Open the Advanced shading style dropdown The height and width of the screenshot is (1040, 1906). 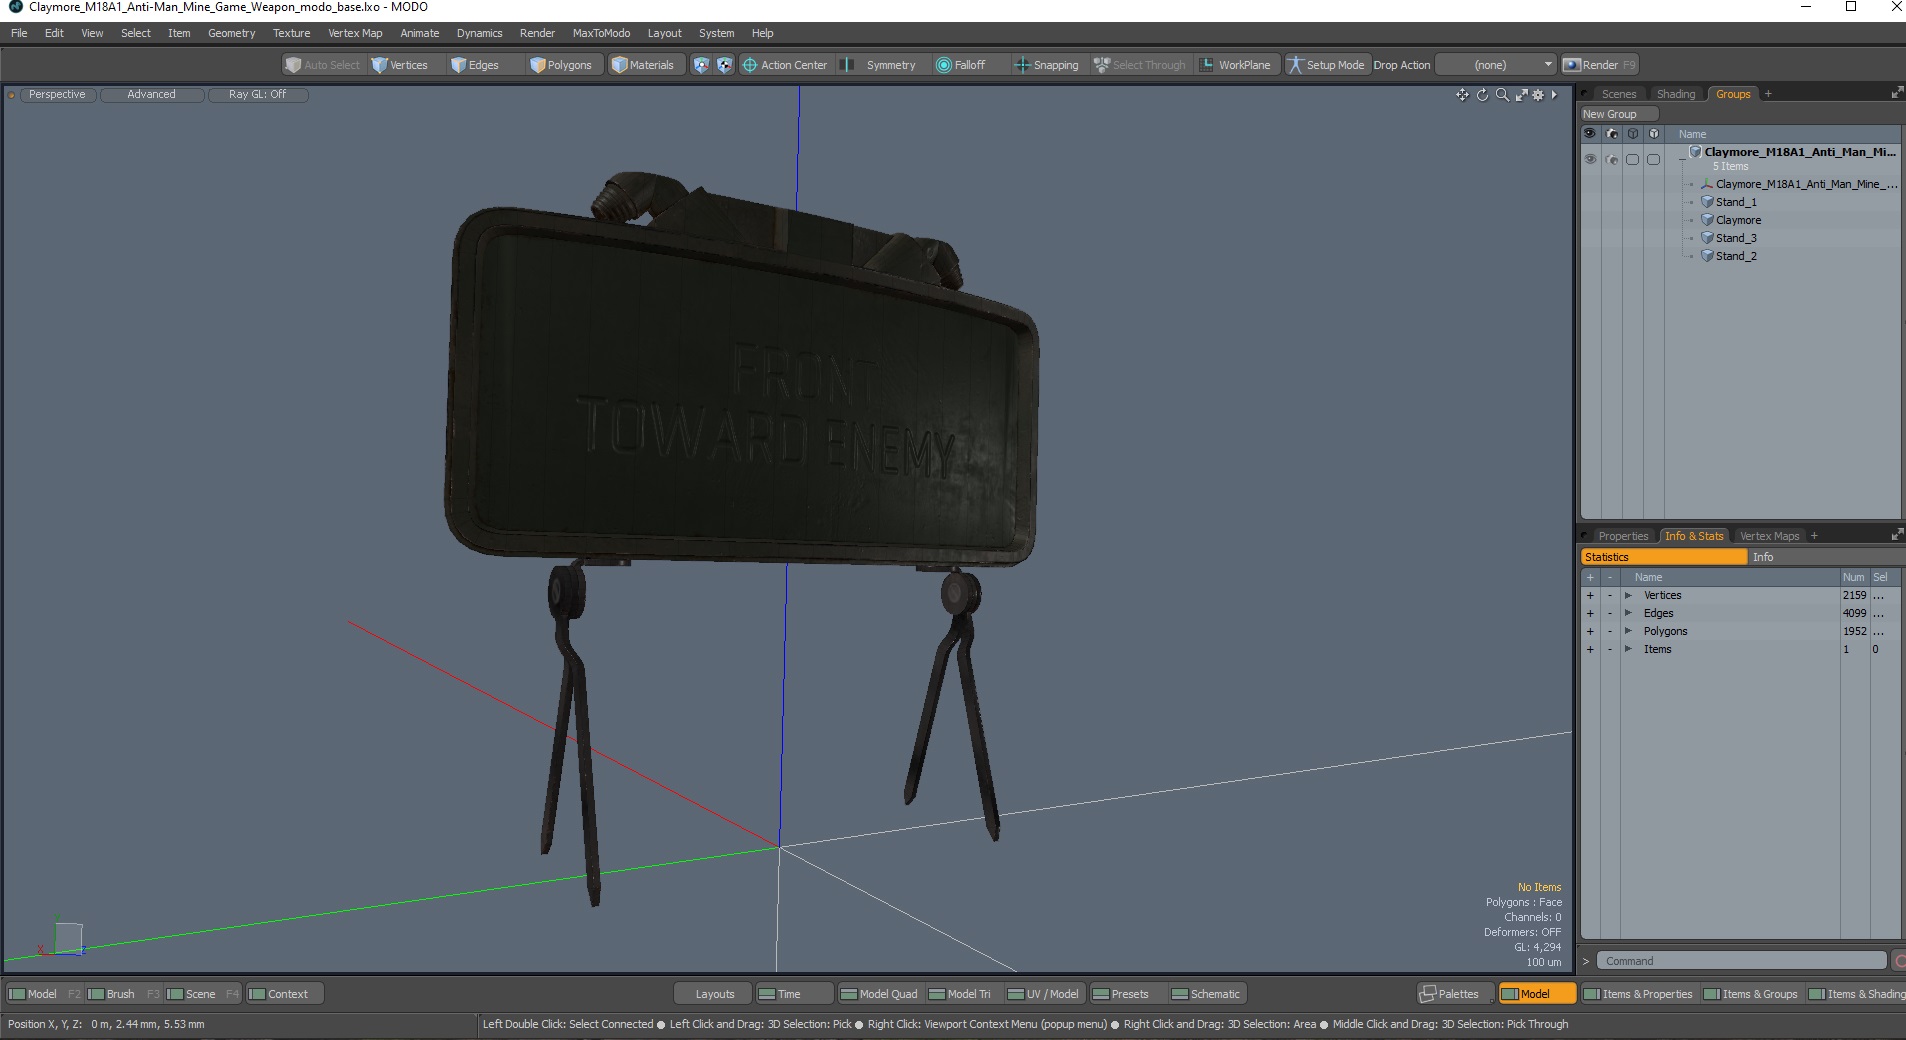click(x=151, y=95)
